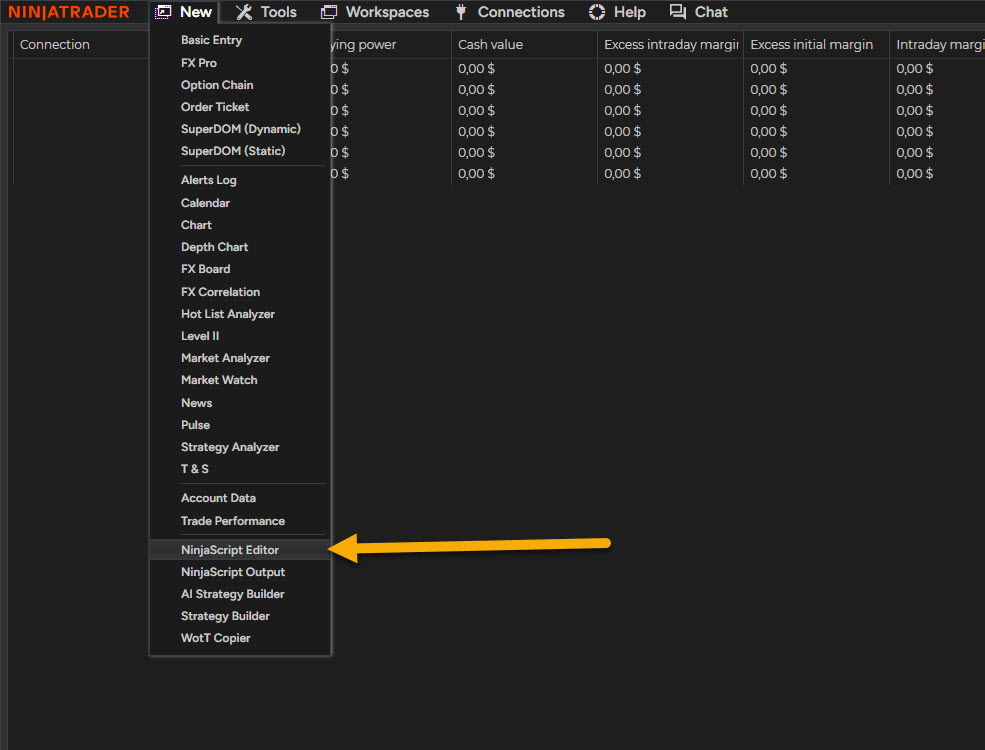The image size is (985, 750).
Task: Open the Help menu label
Action: [629, 12]
